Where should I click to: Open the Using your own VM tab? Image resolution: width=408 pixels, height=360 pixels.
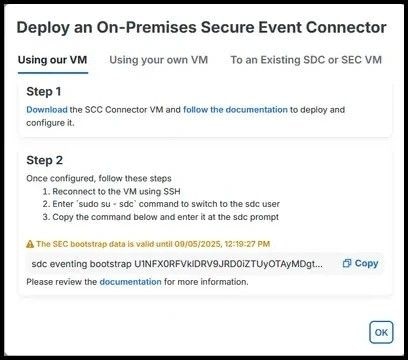pyautogui.click(x=159, y=60)
